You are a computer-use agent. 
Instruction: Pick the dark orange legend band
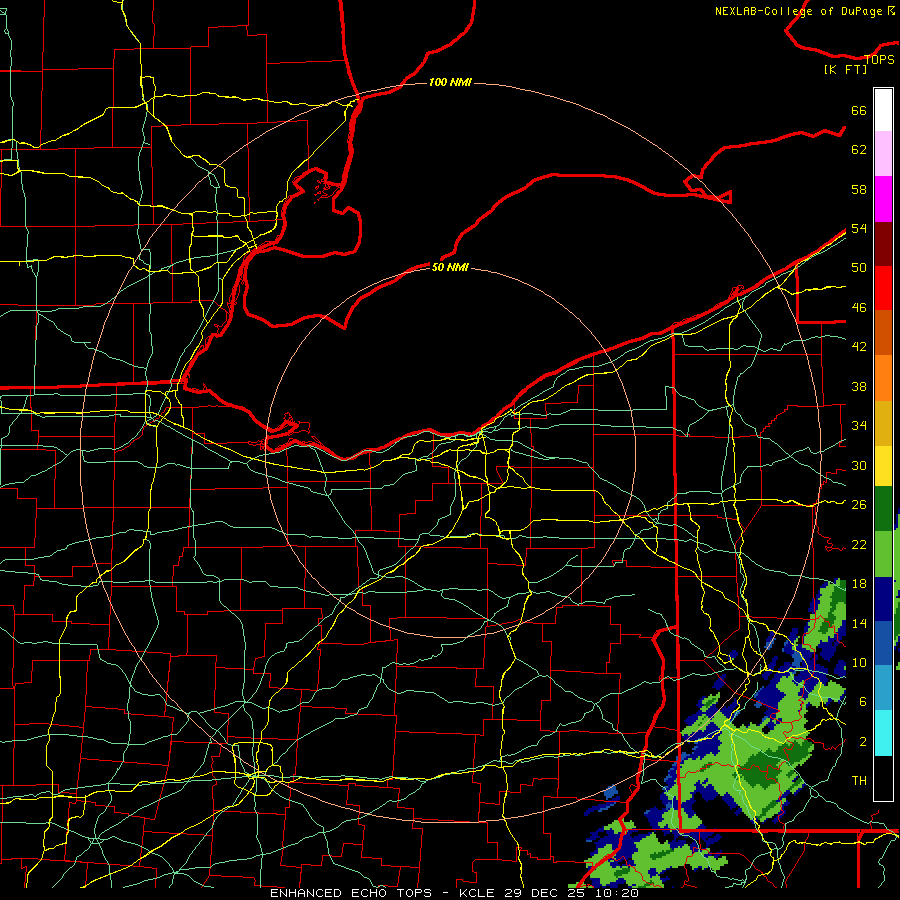[x=883, y=333]
